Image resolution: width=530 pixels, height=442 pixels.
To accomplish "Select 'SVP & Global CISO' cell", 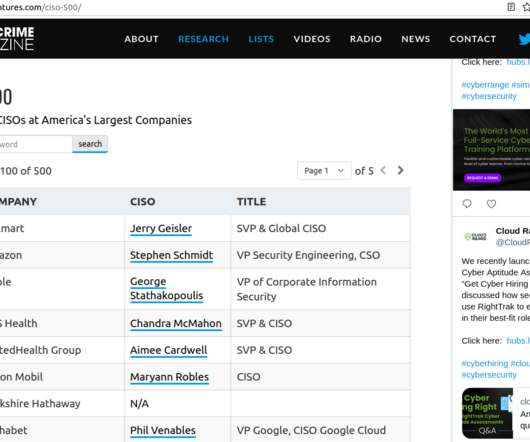I will click(x=320, y=228).
